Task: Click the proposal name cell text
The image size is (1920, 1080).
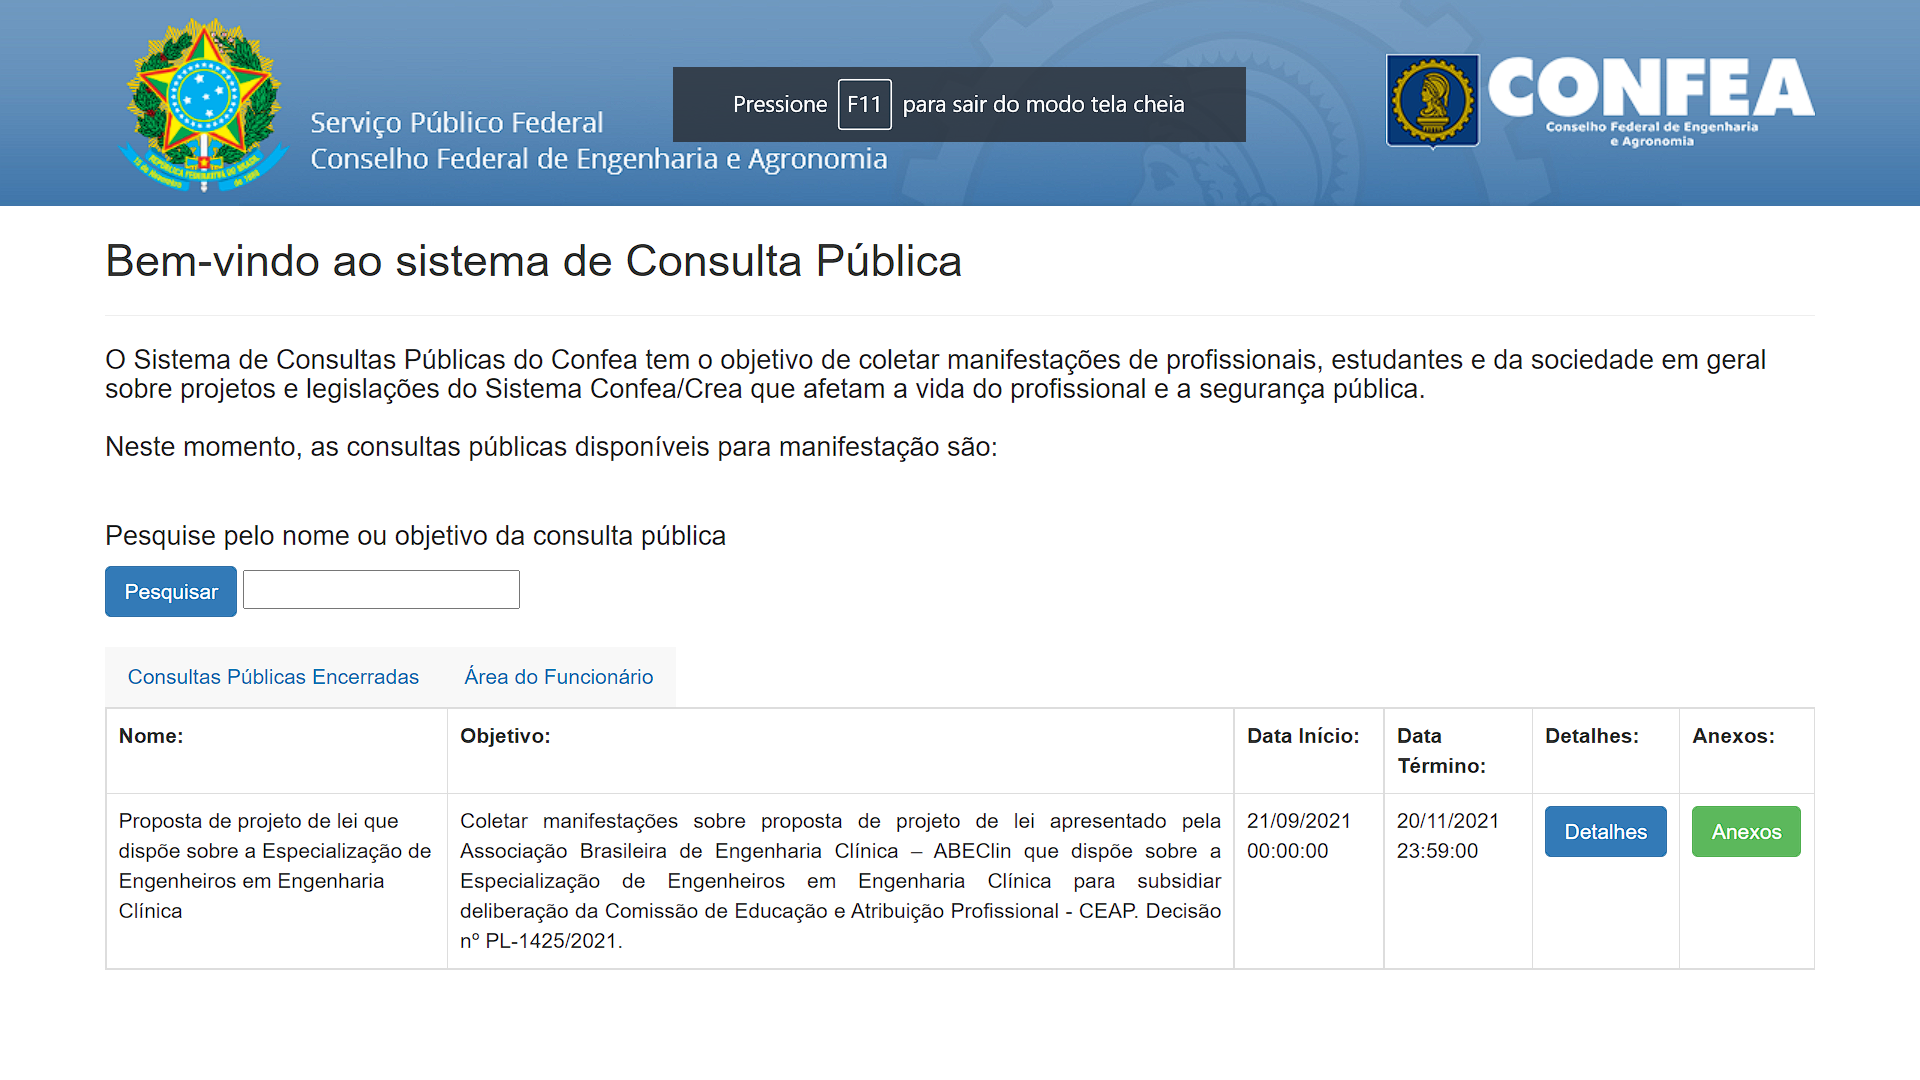Action: (x=274, y=865)
